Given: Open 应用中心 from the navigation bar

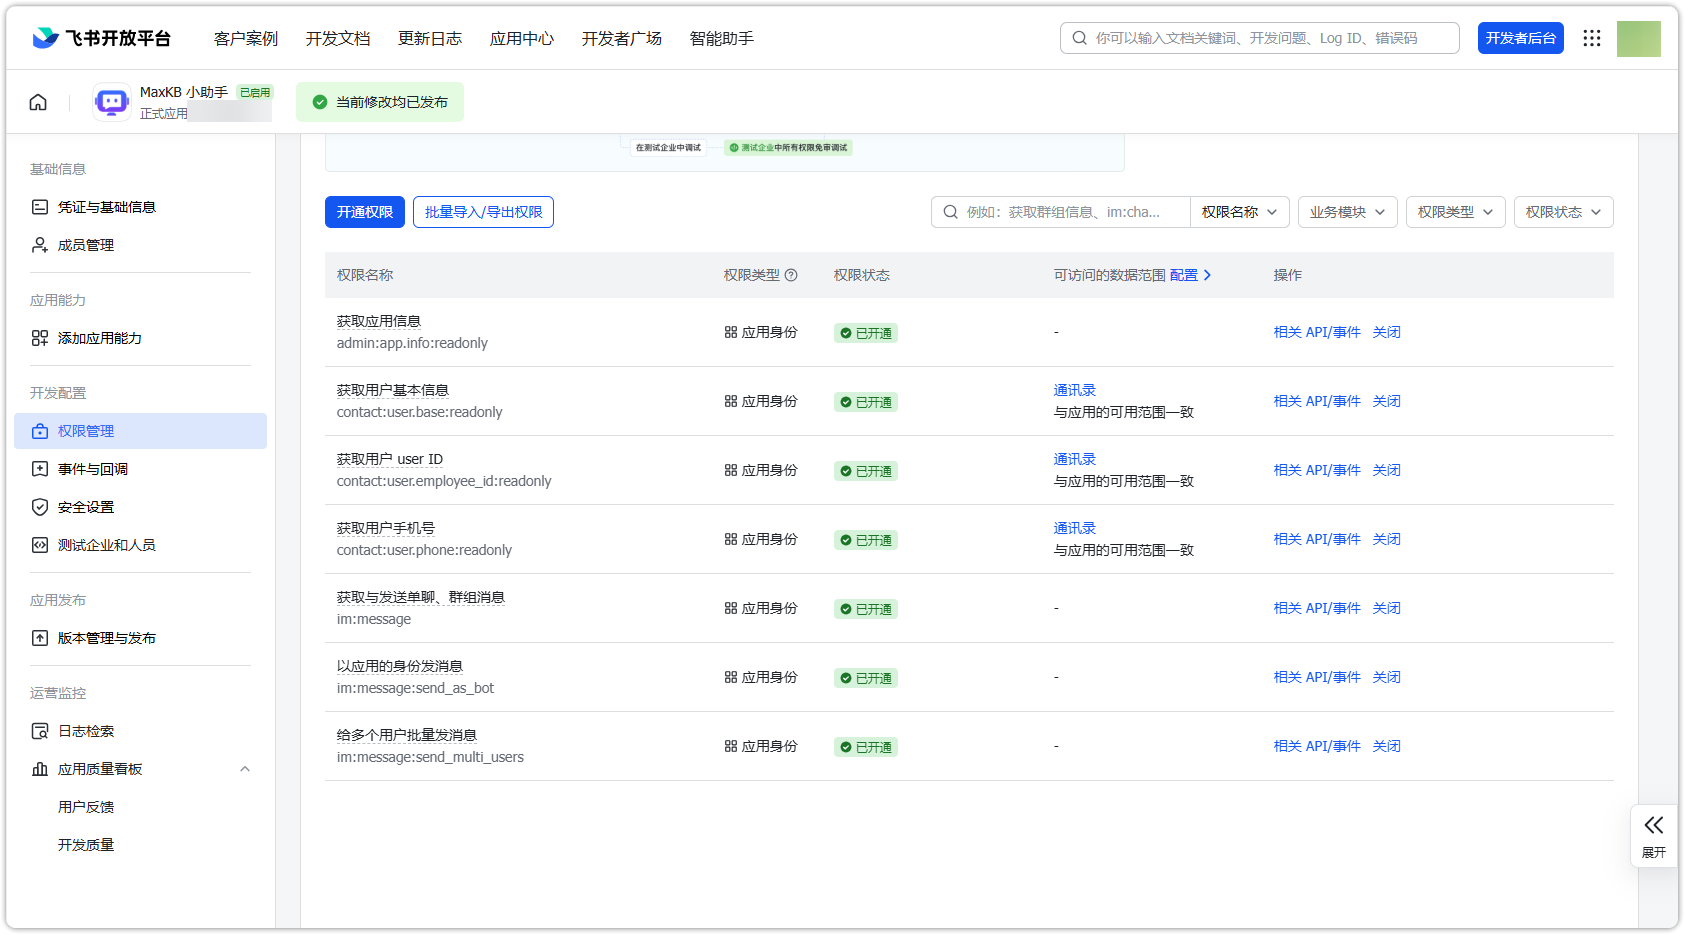Looking at the screenshot, I should [x=521, y=38].
